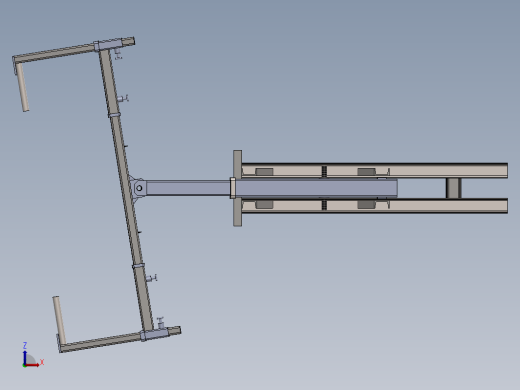The width and height of the screenshot is (520, 390).
Task: Select the black bolt on lower rail
Action: [324, 205]
